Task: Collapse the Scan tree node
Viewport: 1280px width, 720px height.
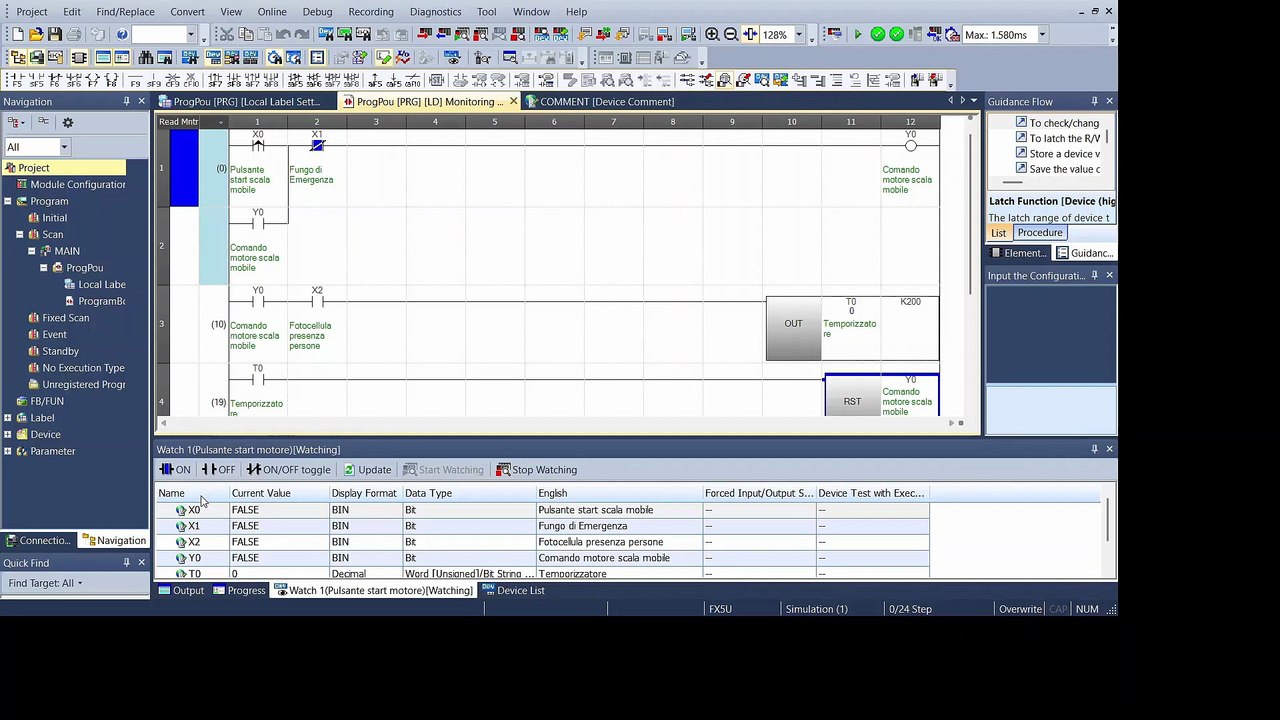Action: pyautogui.click(x=19, y=234)
